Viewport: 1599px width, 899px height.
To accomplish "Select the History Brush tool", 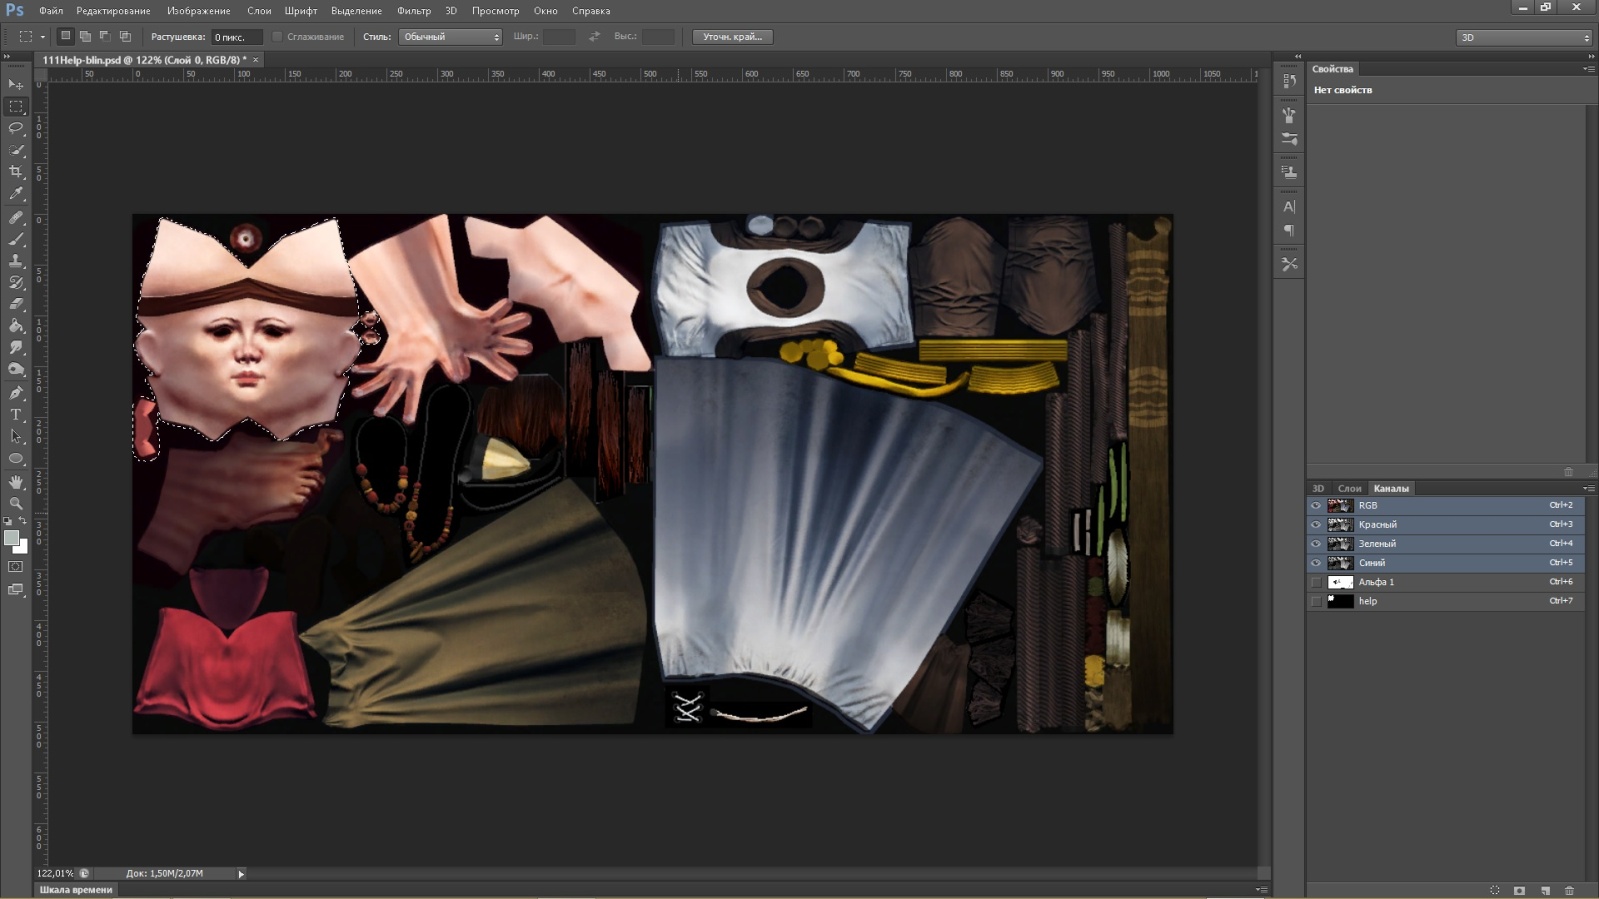I will click(x=16, y=283).
